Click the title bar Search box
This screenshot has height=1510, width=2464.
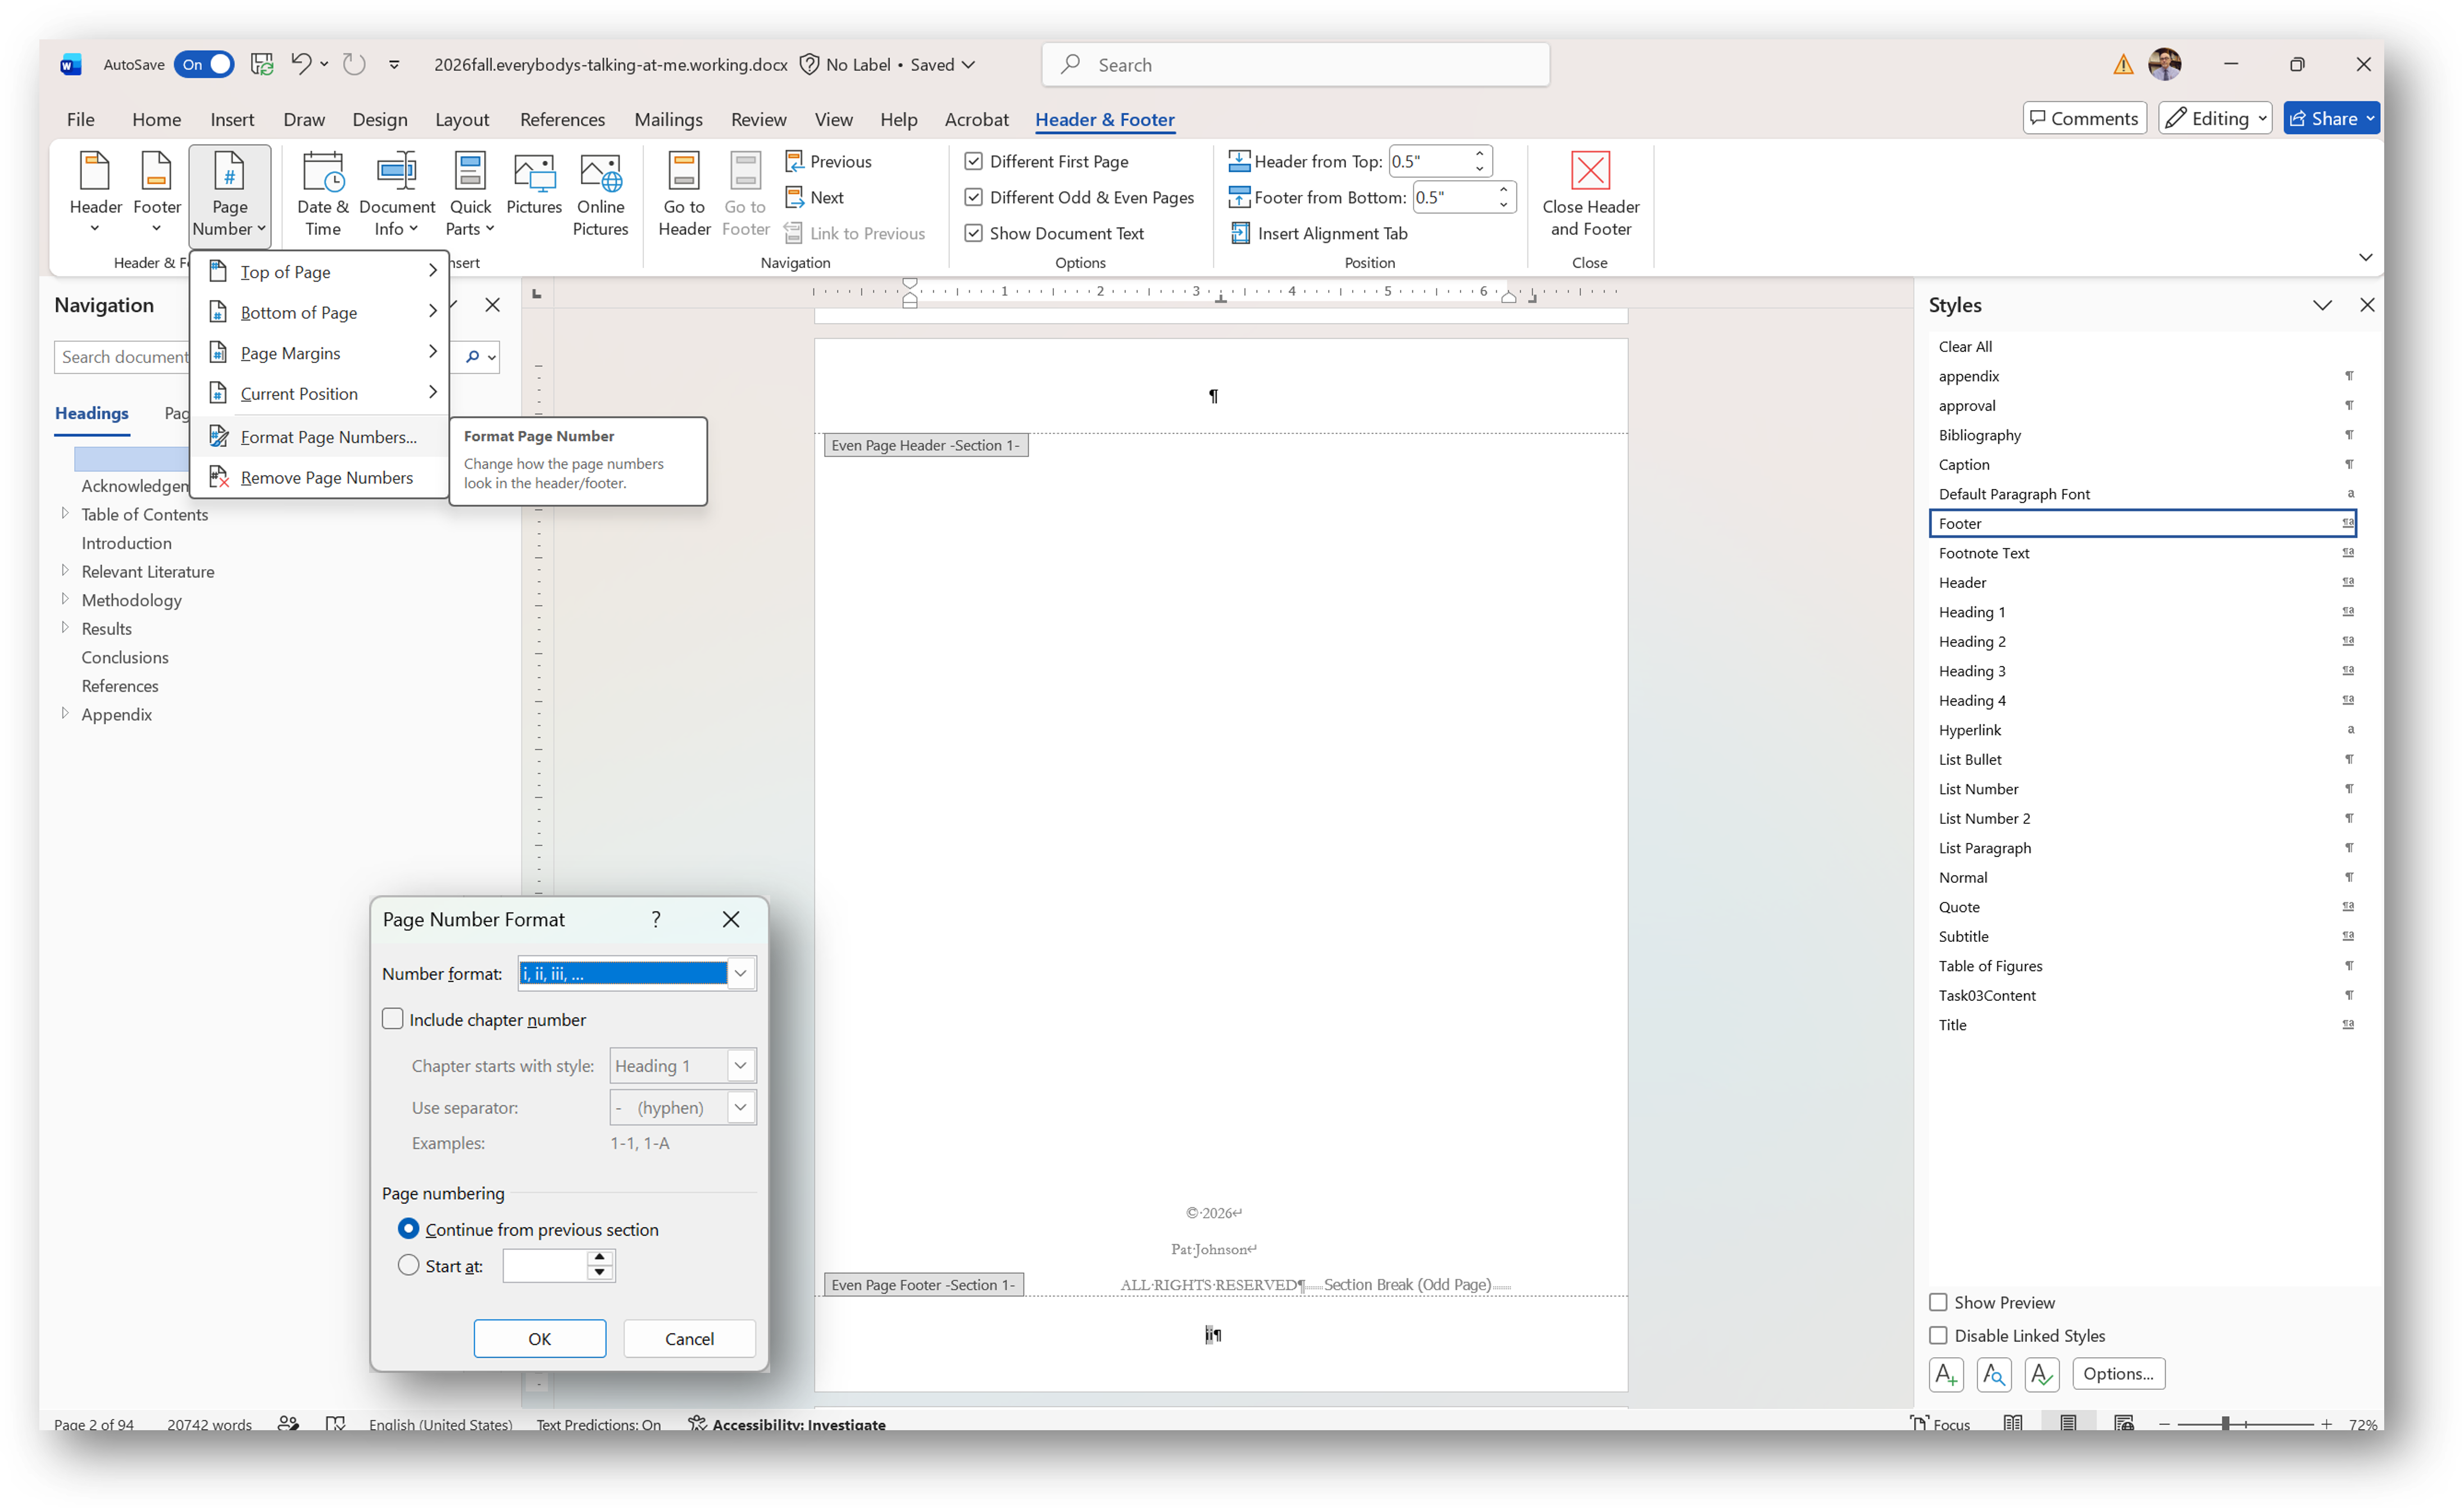[1296, 64]
